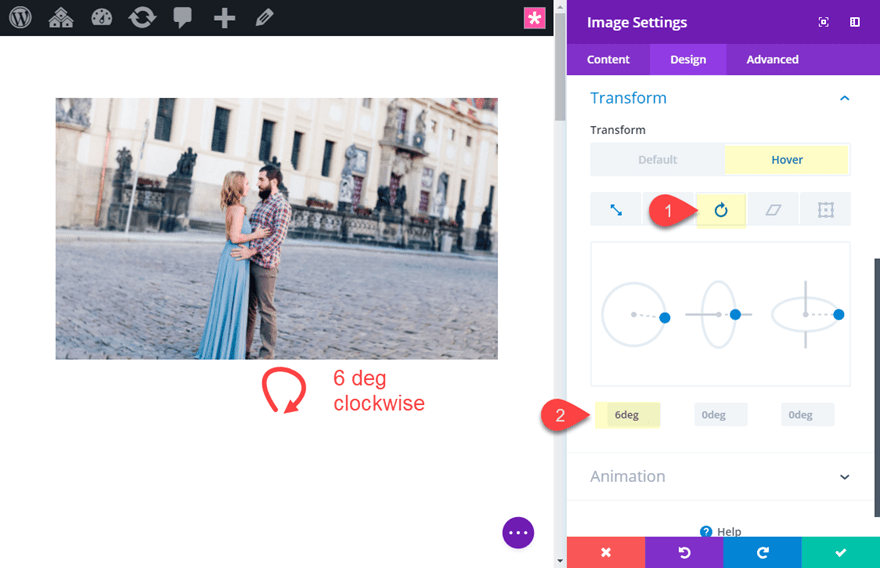Click the pink asterisk icon
This screenshot has width=880, height=568.
(x=535, y=18)
